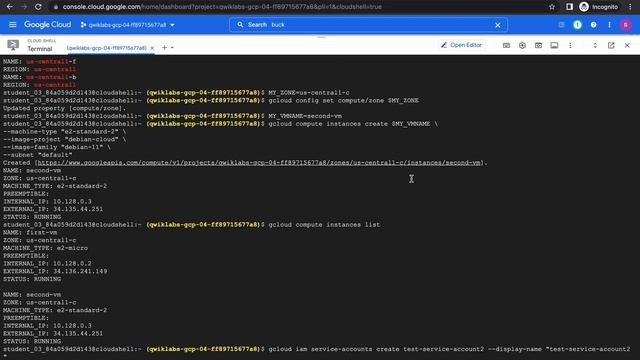Click the 'MACHINE_TYPE: e2-micro' line
The height and width of the screenshot is (360, 640).
tap(45, 248)
